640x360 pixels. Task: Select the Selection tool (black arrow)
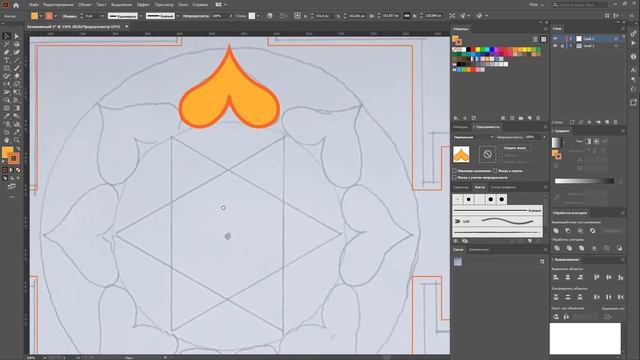click(x=7, y=36)
